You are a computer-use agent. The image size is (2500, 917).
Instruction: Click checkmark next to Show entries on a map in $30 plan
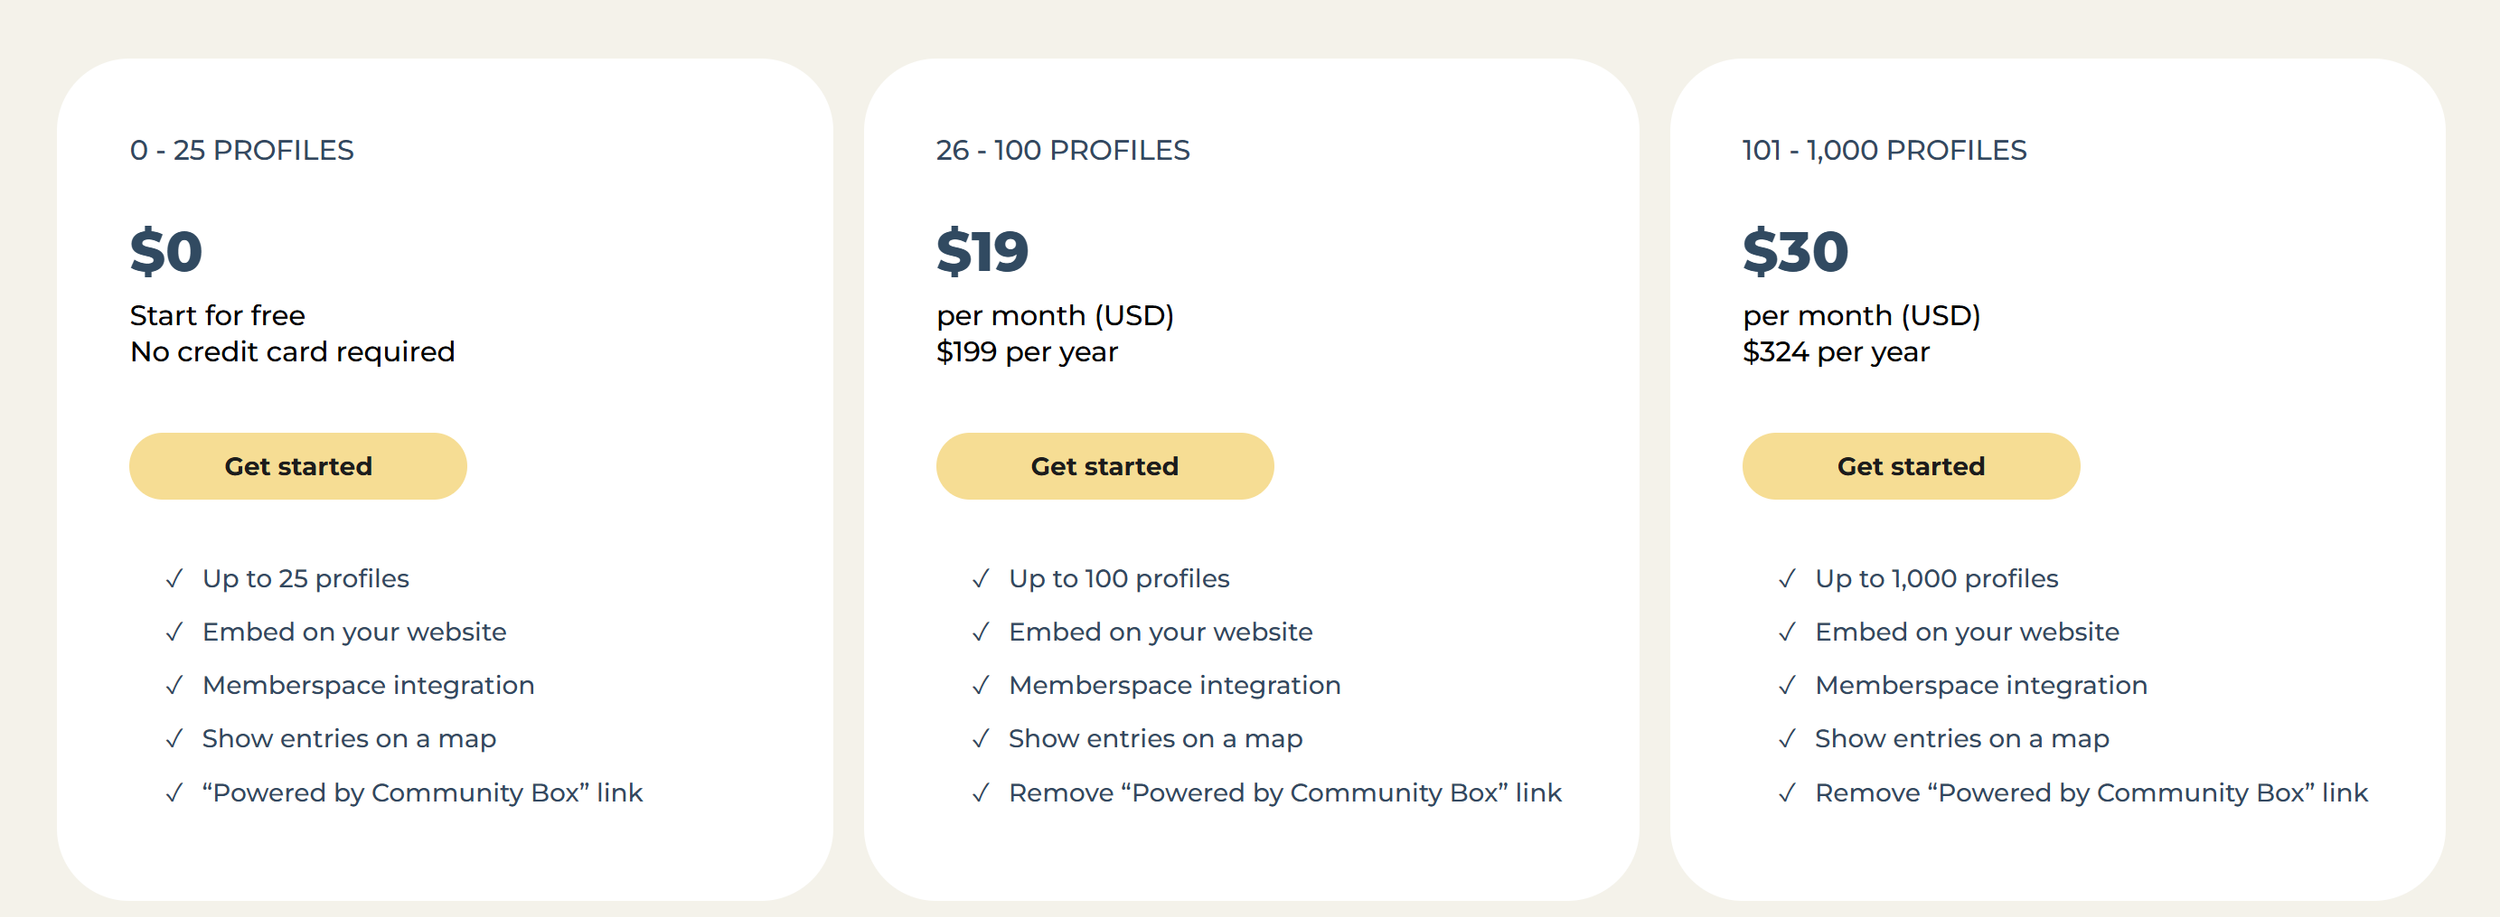1787,739
